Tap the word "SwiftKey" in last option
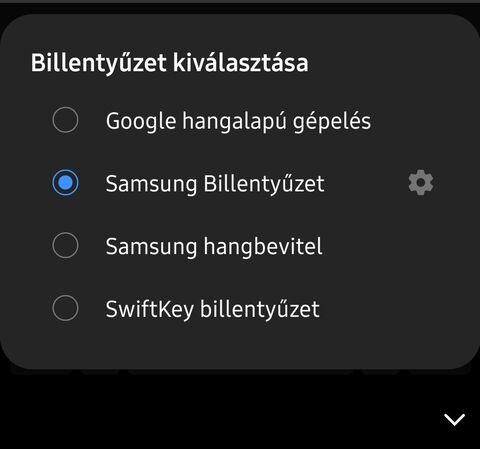Image resolution: width=480 pixels, height=449 pixels. 149,309
